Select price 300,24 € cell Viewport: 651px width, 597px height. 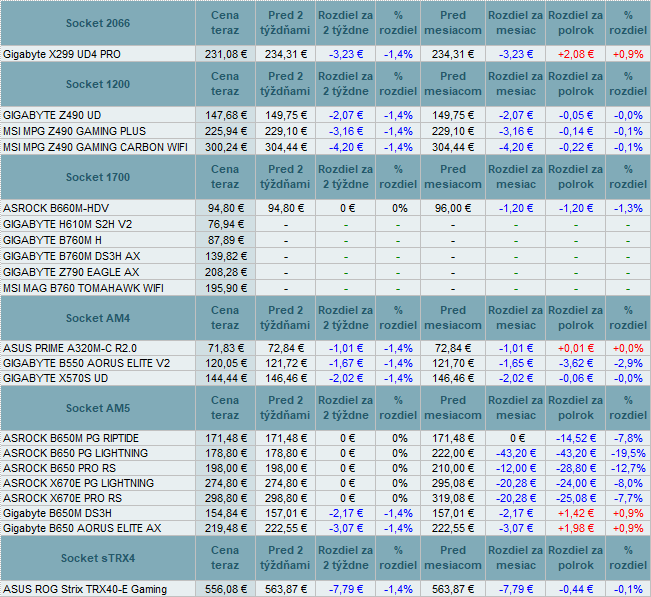point(225,147)
